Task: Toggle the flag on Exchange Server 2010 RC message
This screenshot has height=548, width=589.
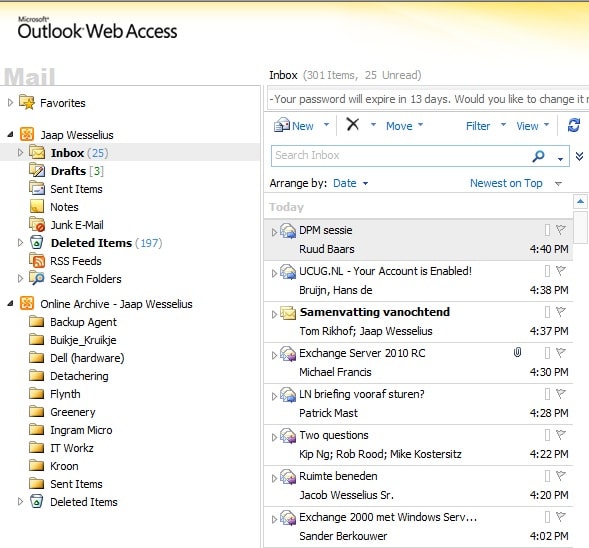Action: [561, 352]
